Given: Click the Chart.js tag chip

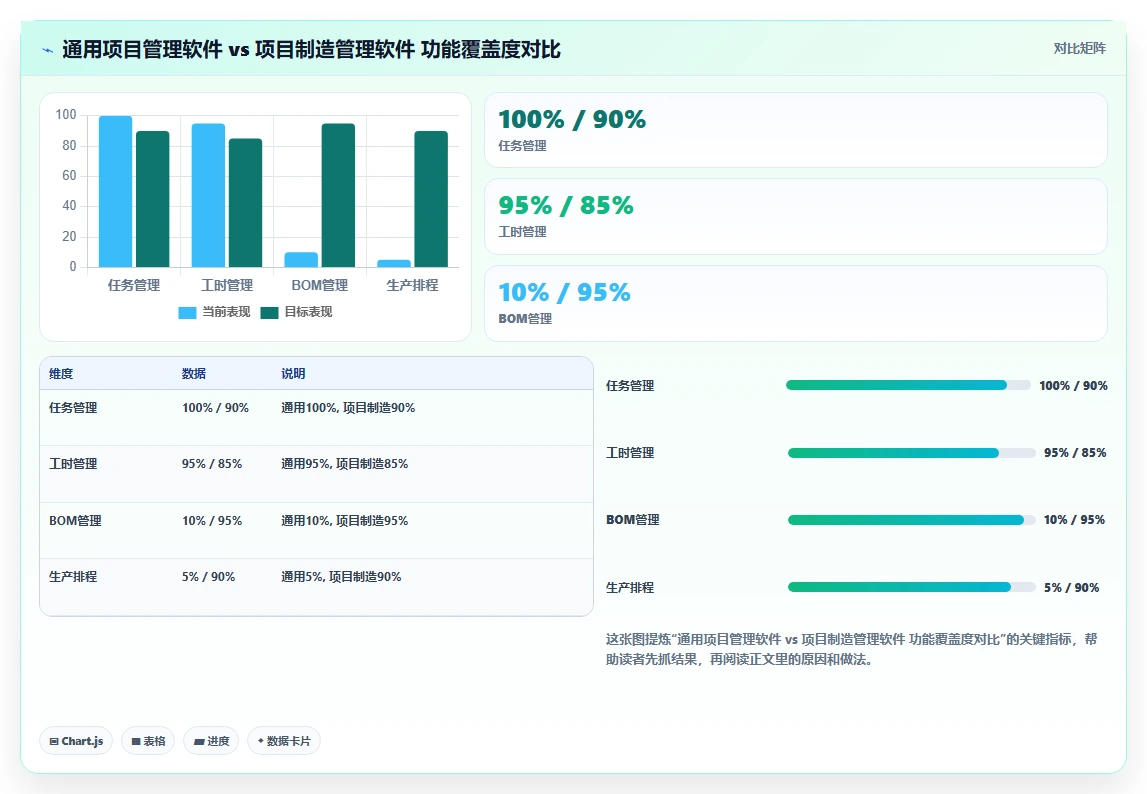Looking at the screenshot, I should click(76, 741).
